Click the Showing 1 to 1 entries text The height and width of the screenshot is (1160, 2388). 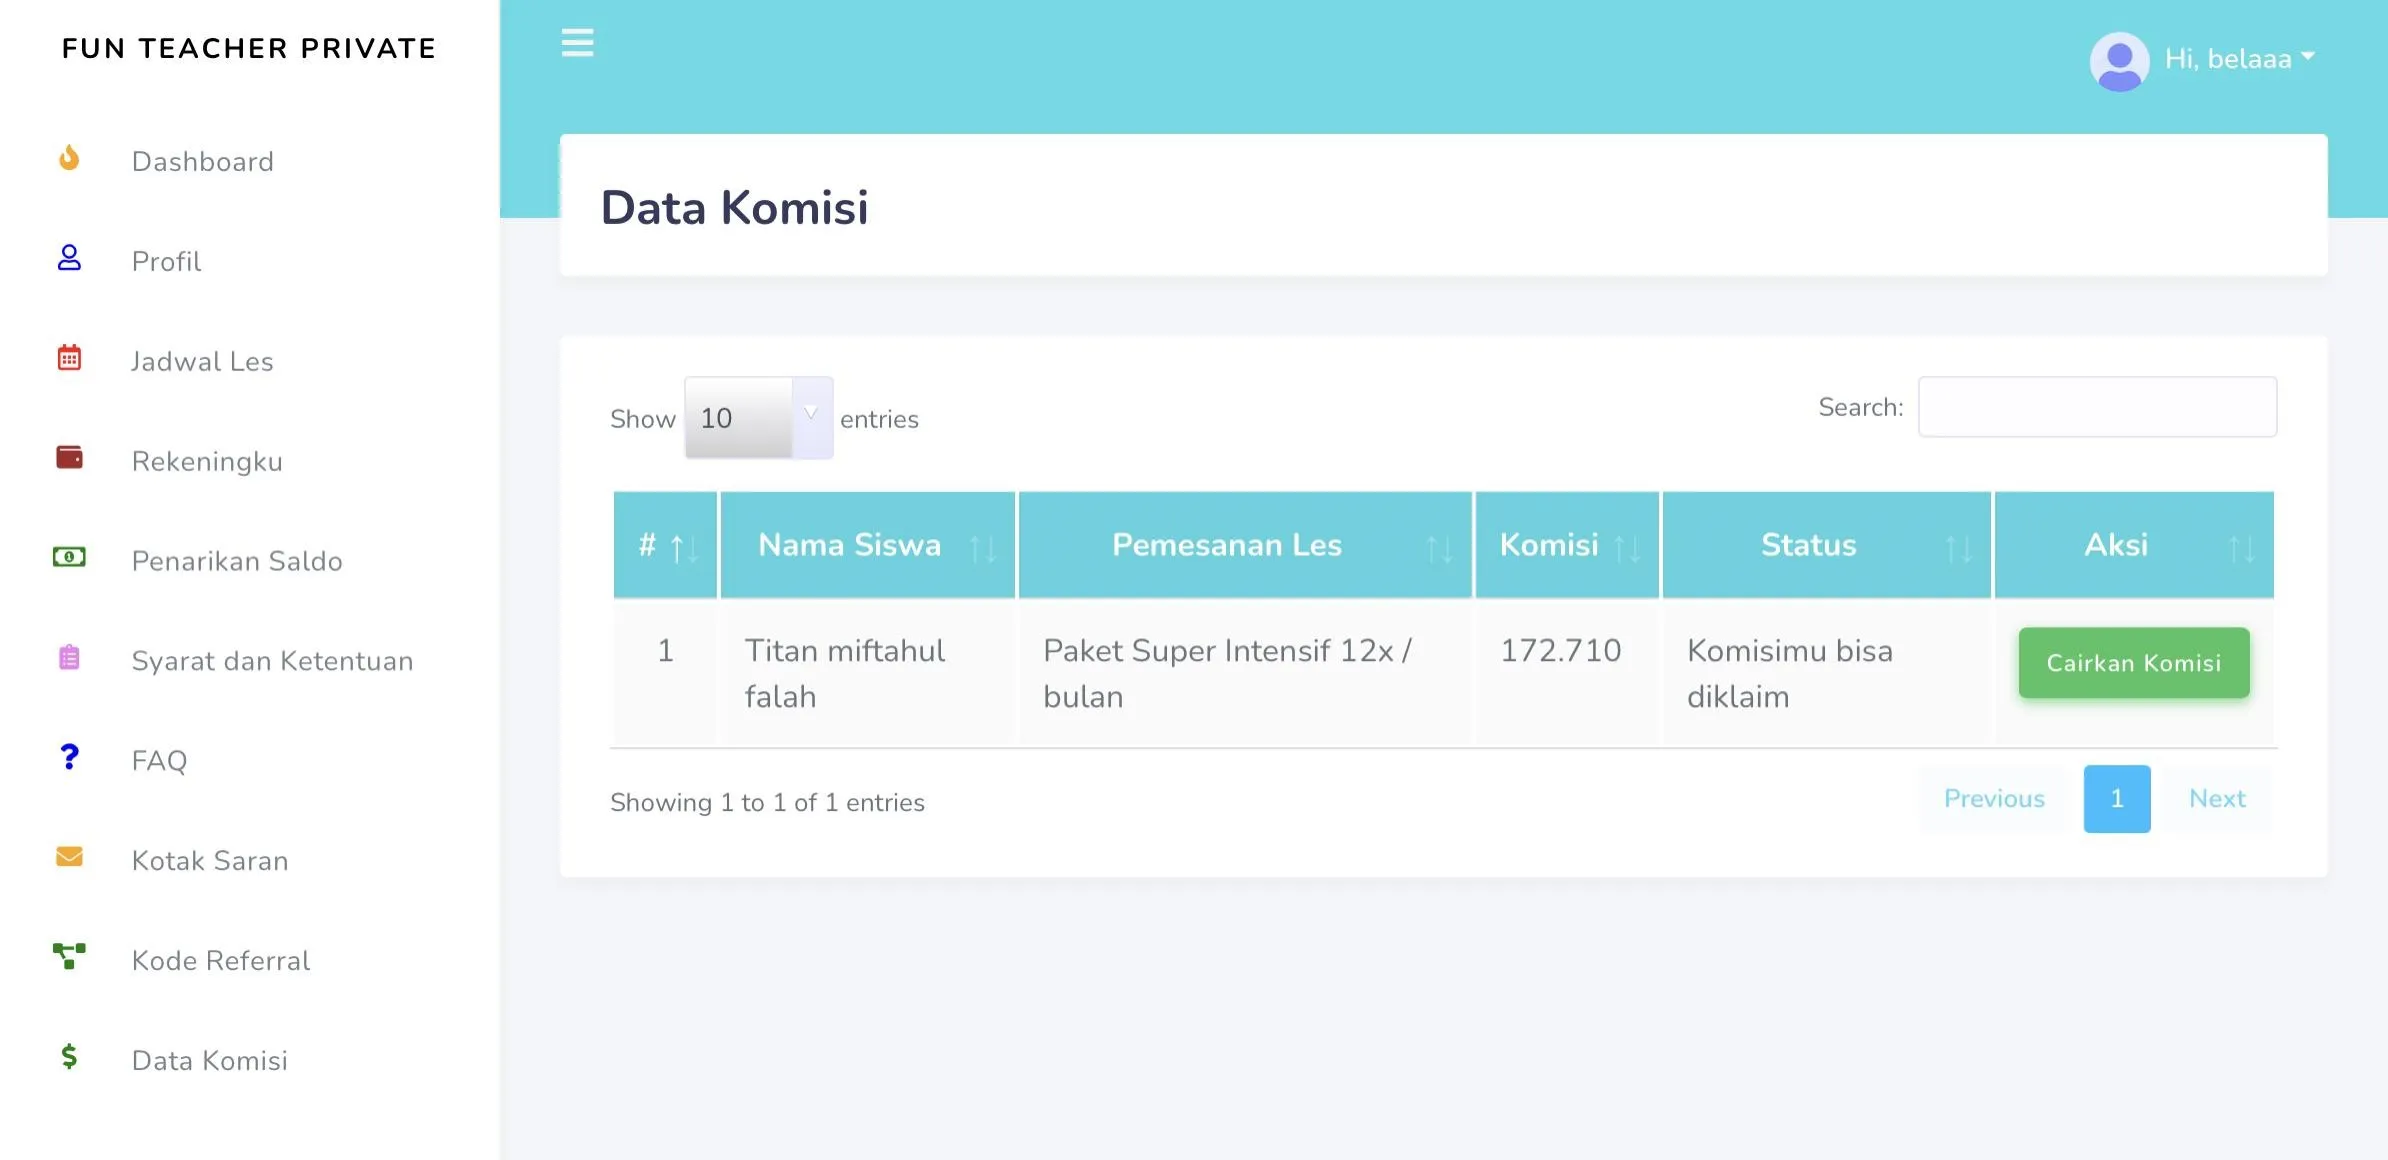(x=767, y=802)
